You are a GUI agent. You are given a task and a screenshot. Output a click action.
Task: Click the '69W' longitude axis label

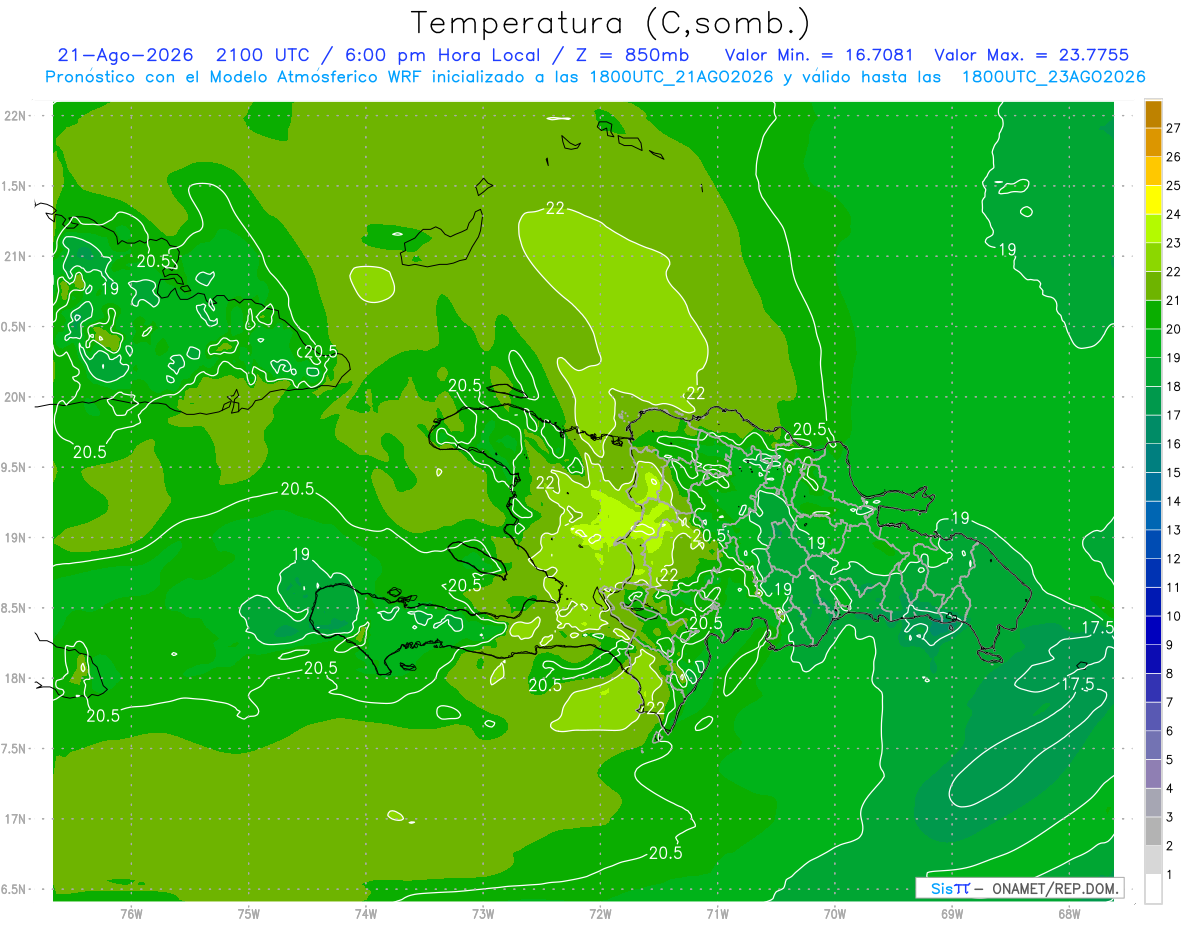click(x=952, y=914)
